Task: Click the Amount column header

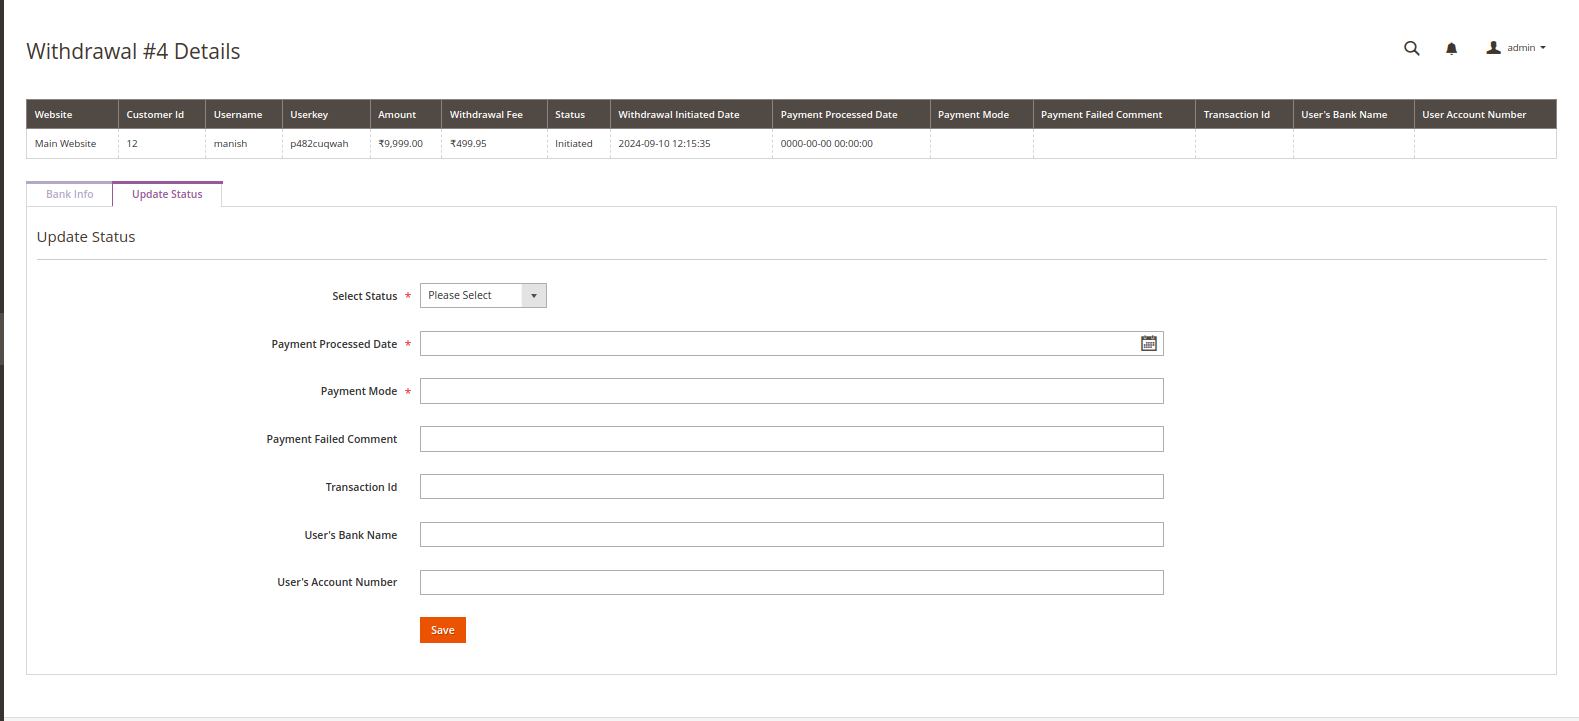Action: 397,115
